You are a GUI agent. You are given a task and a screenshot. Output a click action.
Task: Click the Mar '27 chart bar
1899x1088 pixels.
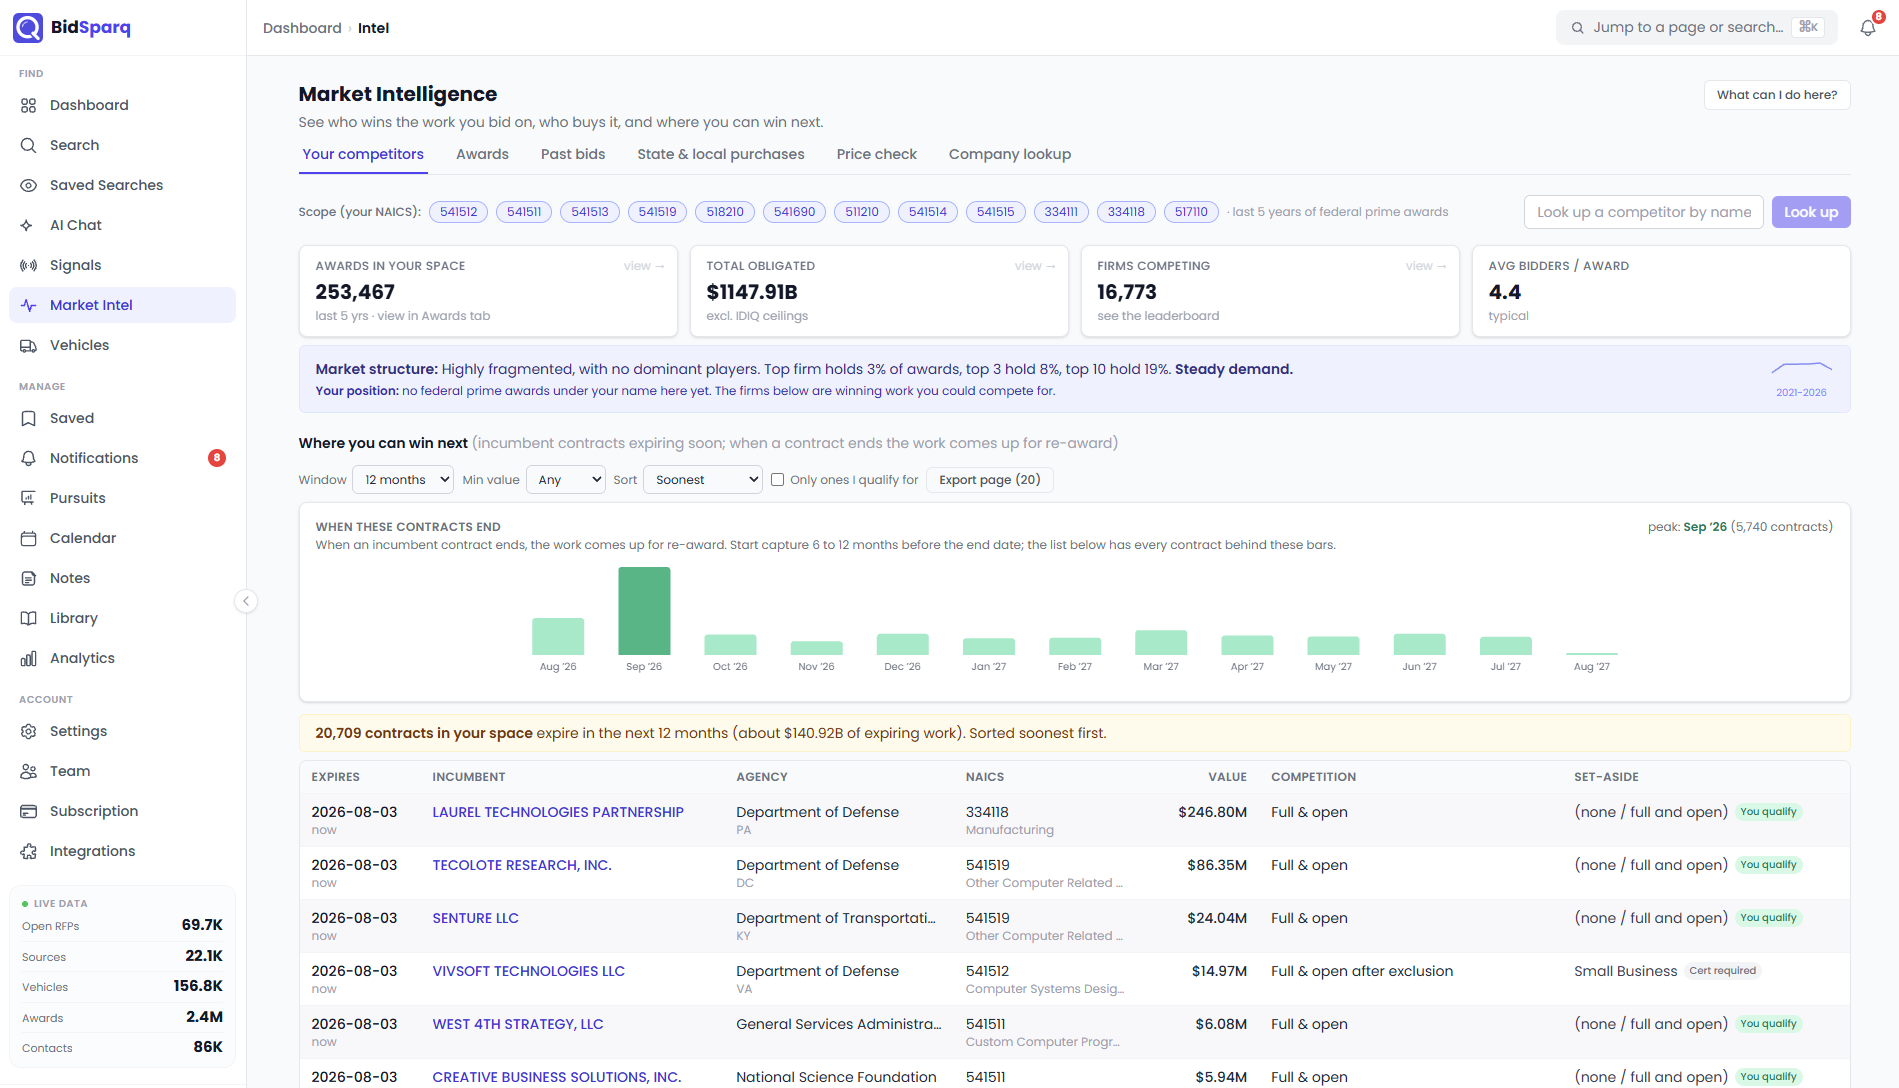[x=1161, y=642]
